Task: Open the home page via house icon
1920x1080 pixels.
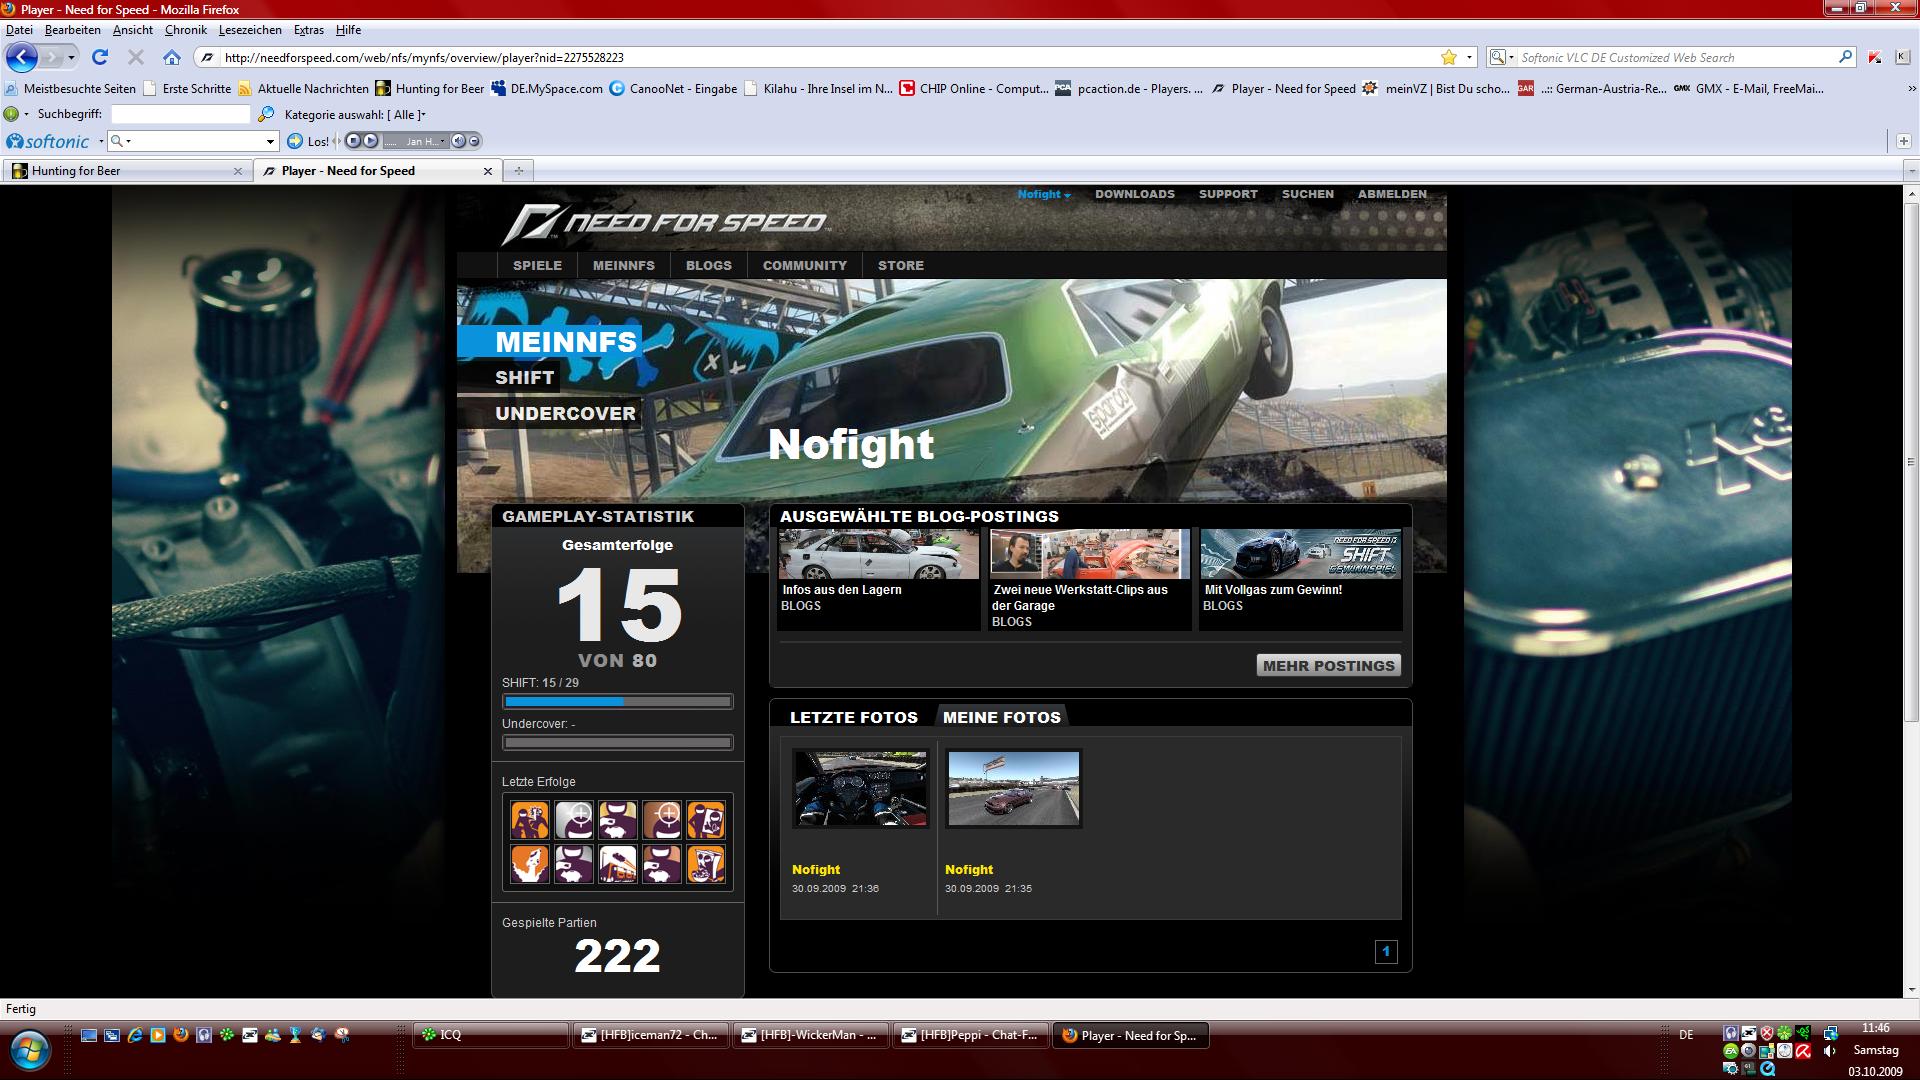Action: coord(172,57)
